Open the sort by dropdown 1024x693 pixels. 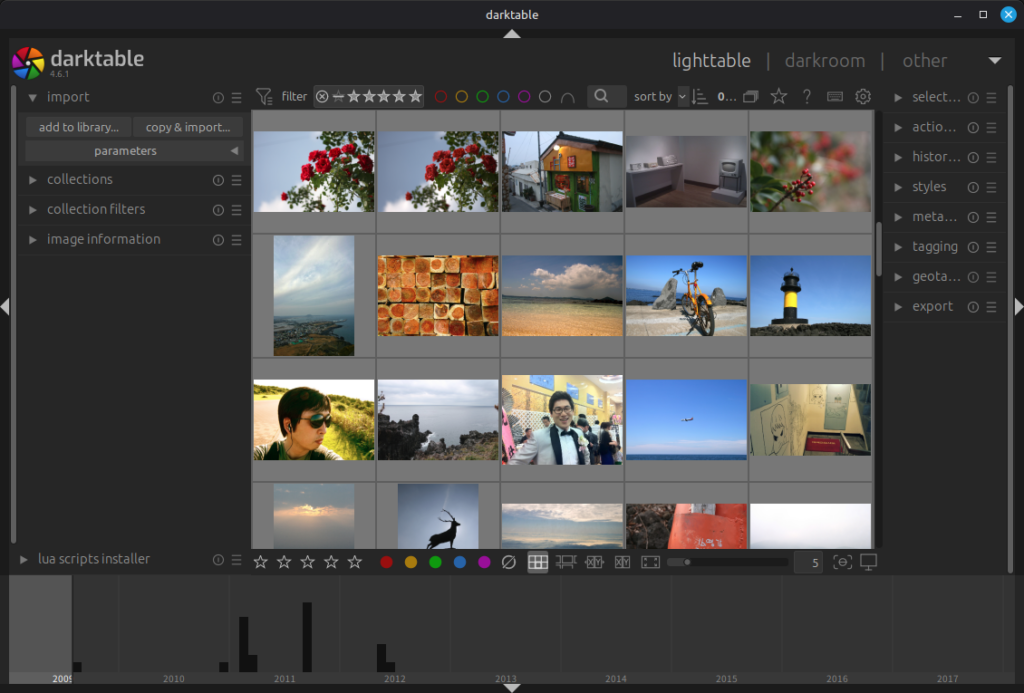pos(683,97)
